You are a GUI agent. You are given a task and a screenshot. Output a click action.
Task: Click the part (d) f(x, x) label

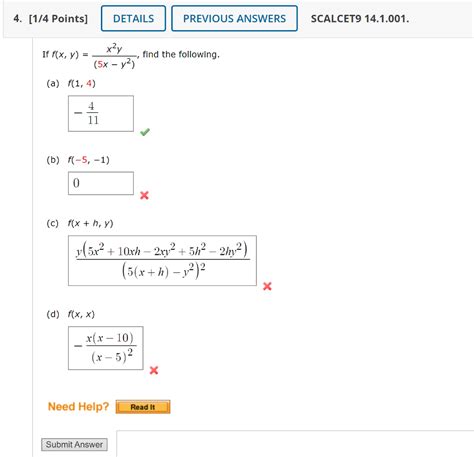coord(81,314)
